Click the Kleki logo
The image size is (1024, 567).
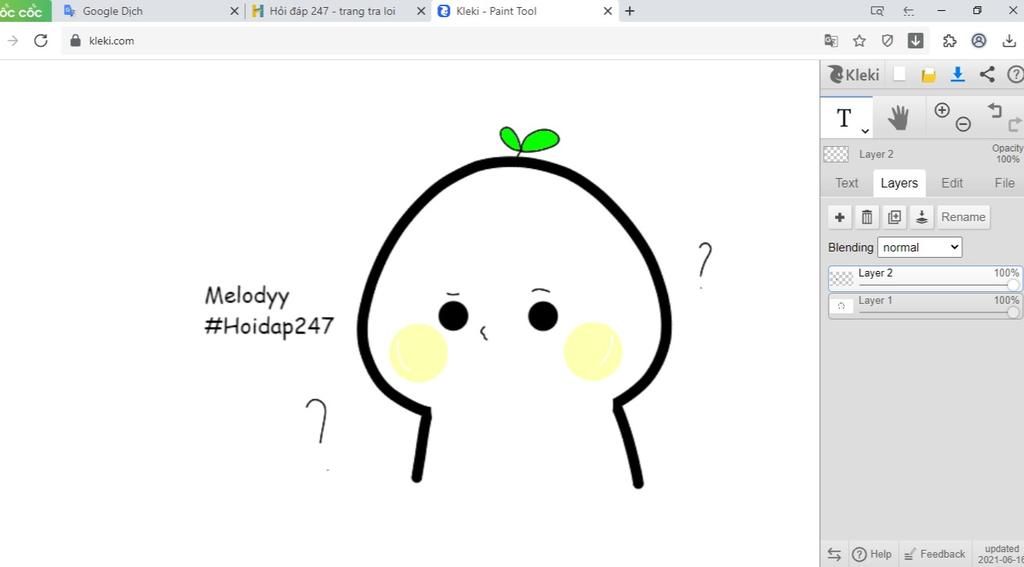854,74
